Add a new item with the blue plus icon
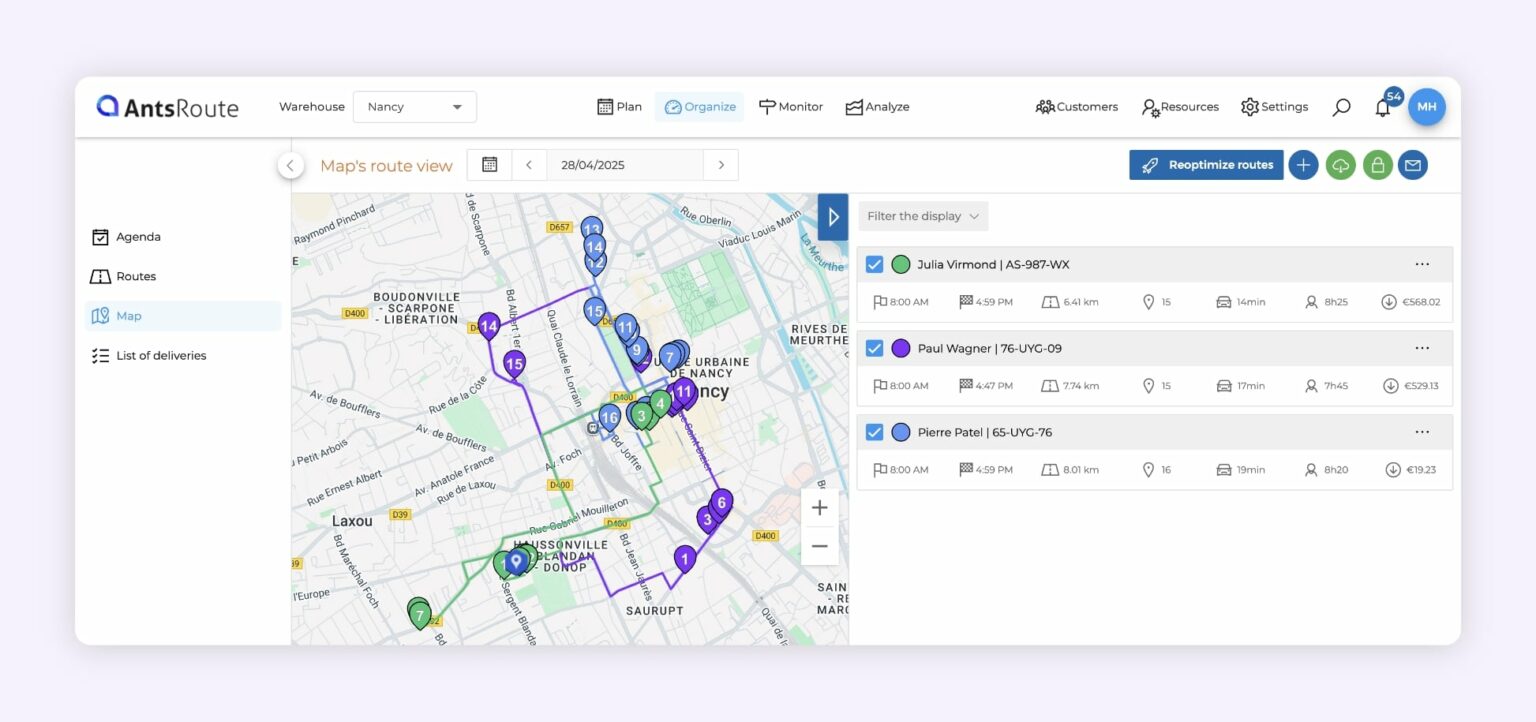 1303,164
